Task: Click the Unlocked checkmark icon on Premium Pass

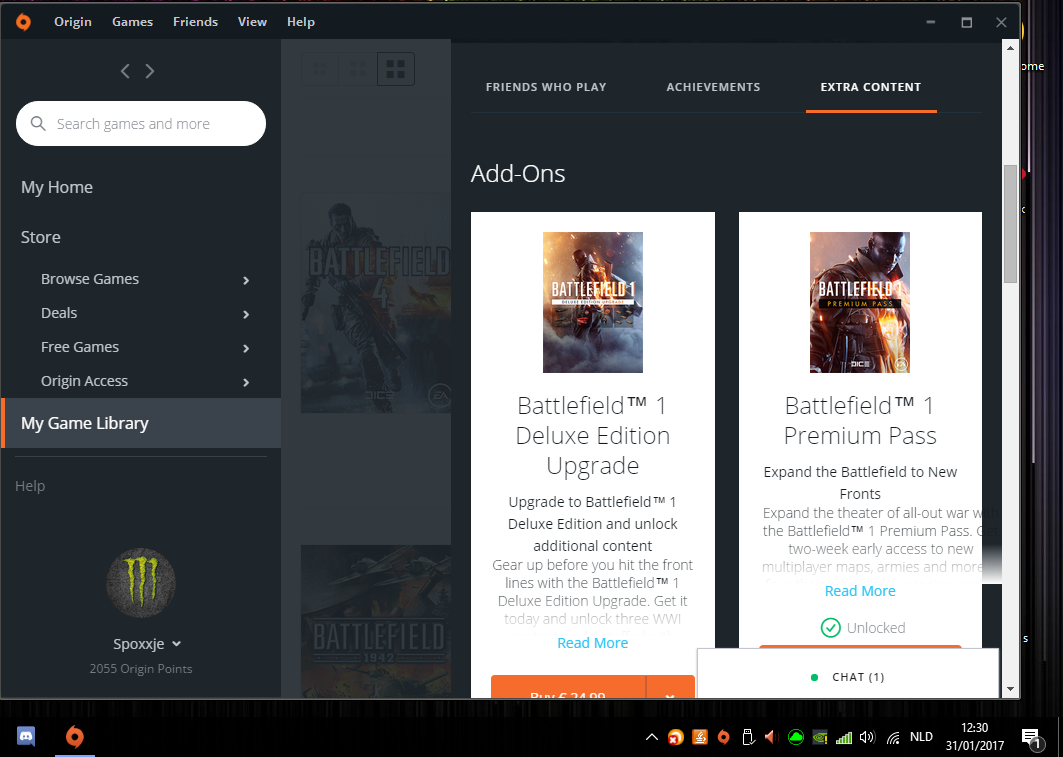Action: (830, 628)
